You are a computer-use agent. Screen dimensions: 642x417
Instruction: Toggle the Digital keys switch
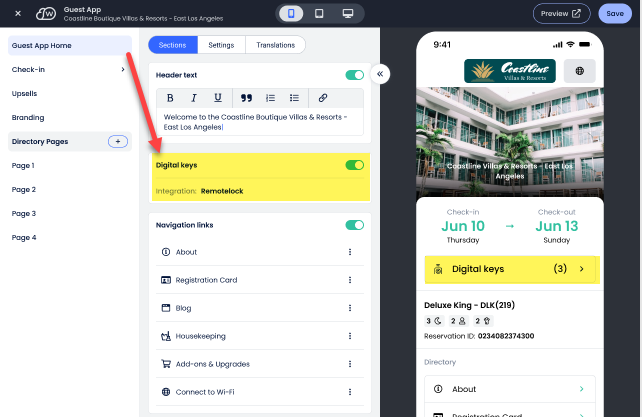coord(355,165)
